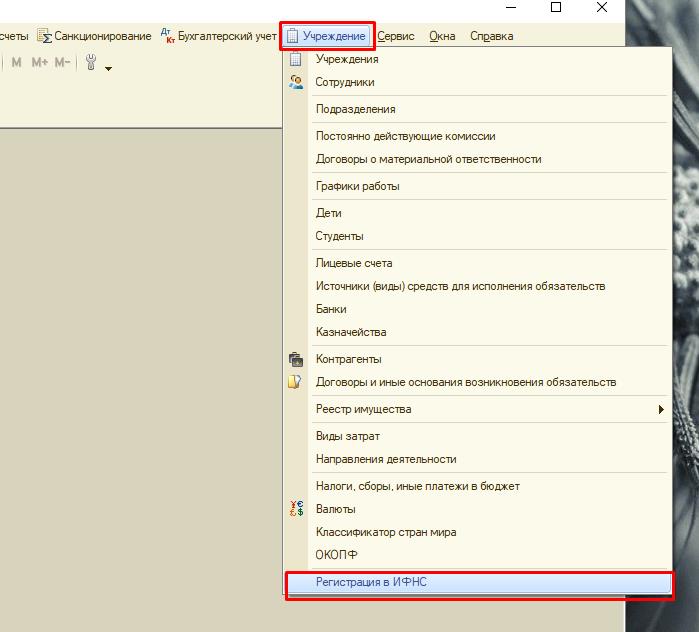Open the Сервис menu
Screen dimensions: 699x632
tap(398, 36)
